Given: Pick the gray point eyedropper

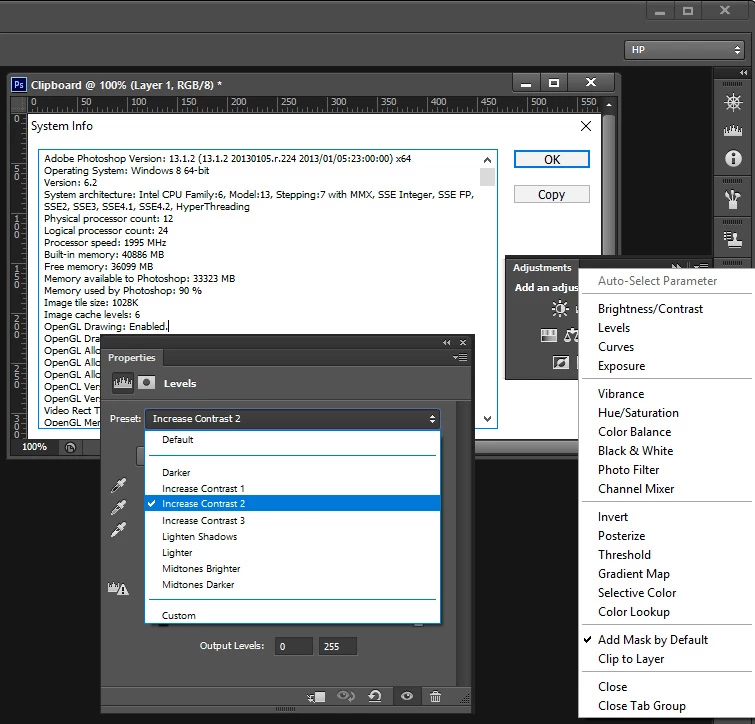Looking at the screenshot, I should tap(118, 507).
